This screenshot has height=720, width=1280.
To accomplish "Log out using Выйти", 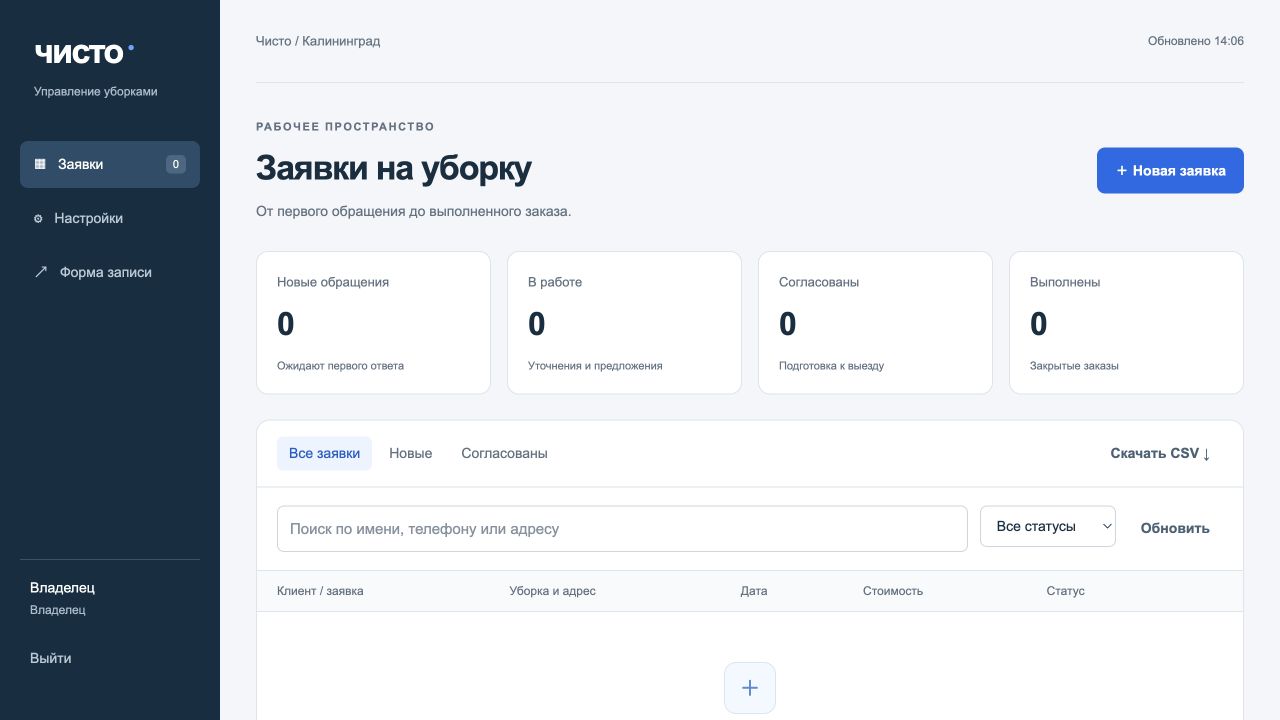I will [51, 658].
